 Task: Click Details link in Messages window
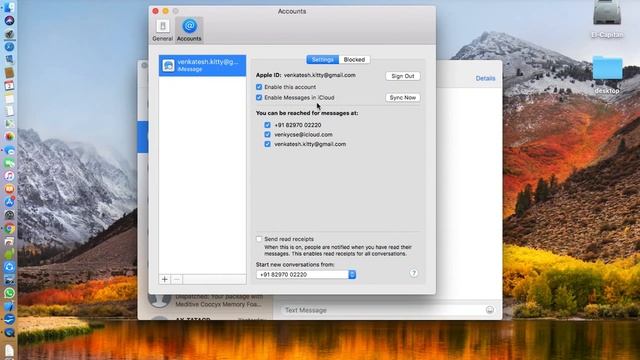(x=485, y=78)
